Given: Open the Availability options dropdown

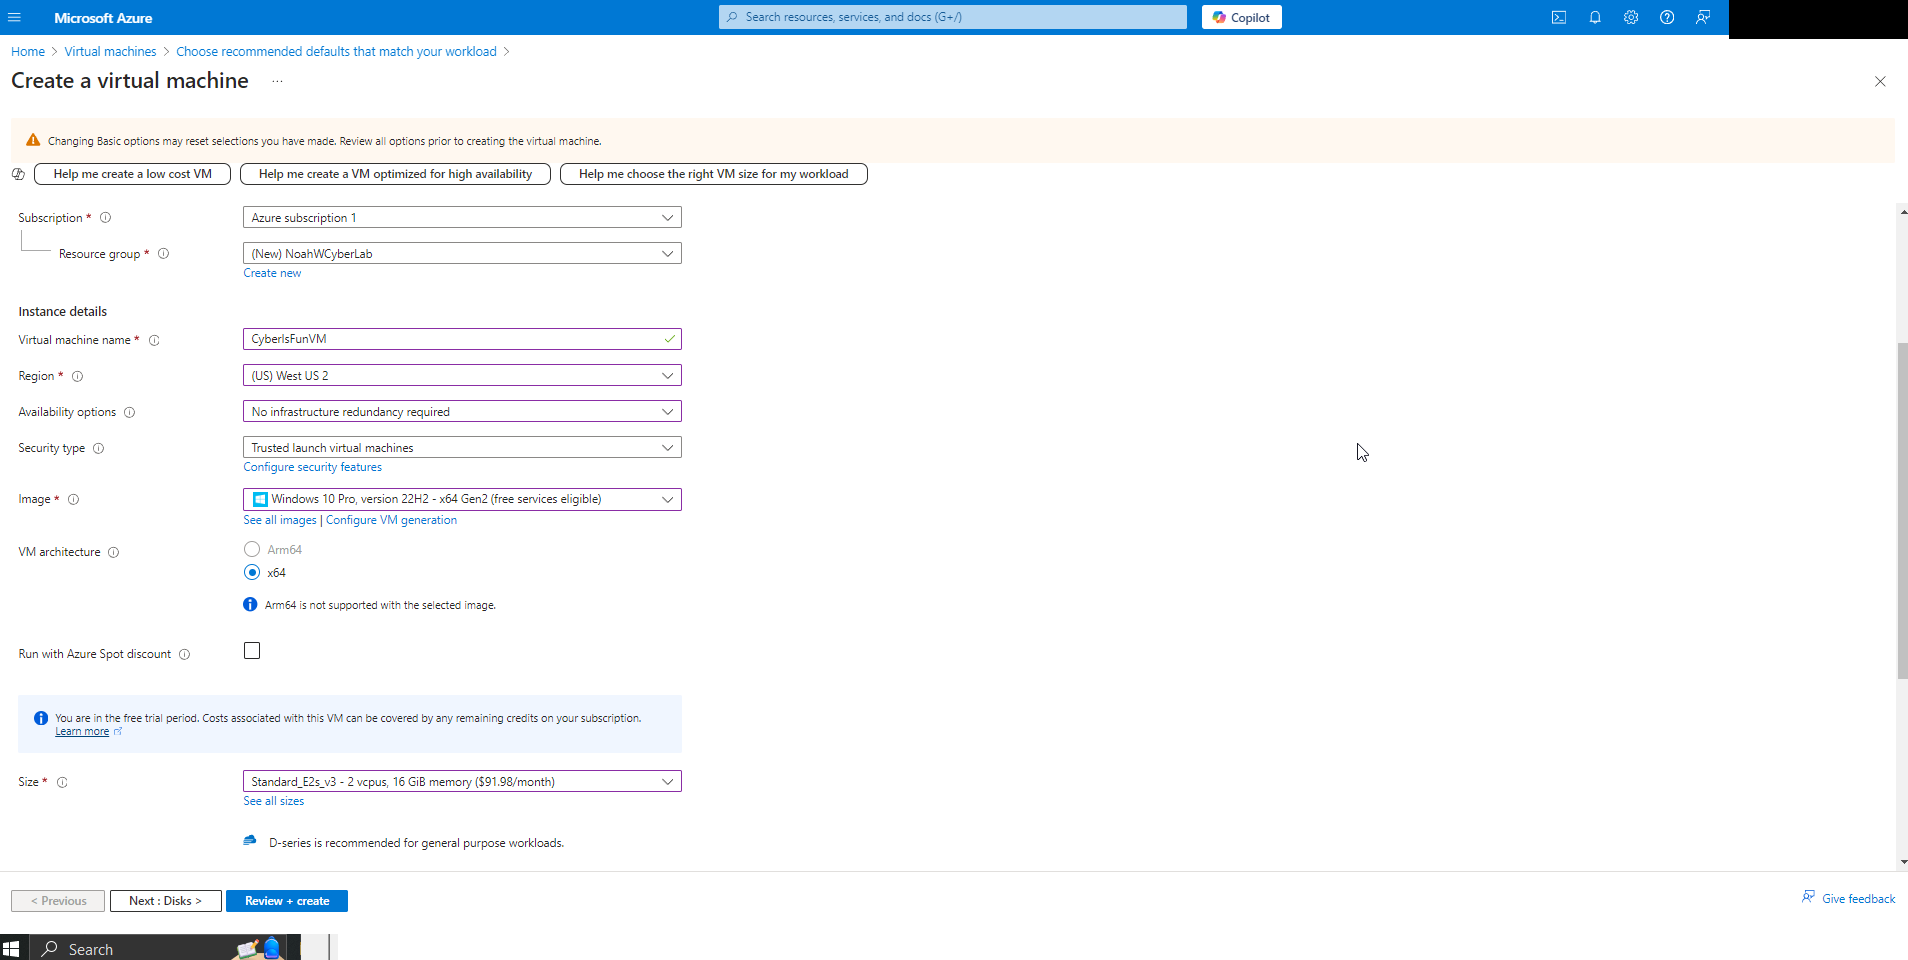Looking at the screenshot, I should (x=462, y=411).
